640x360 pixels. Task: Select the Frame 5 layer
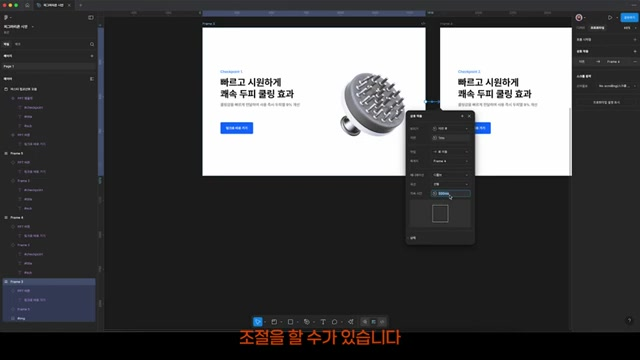[17, 153]
